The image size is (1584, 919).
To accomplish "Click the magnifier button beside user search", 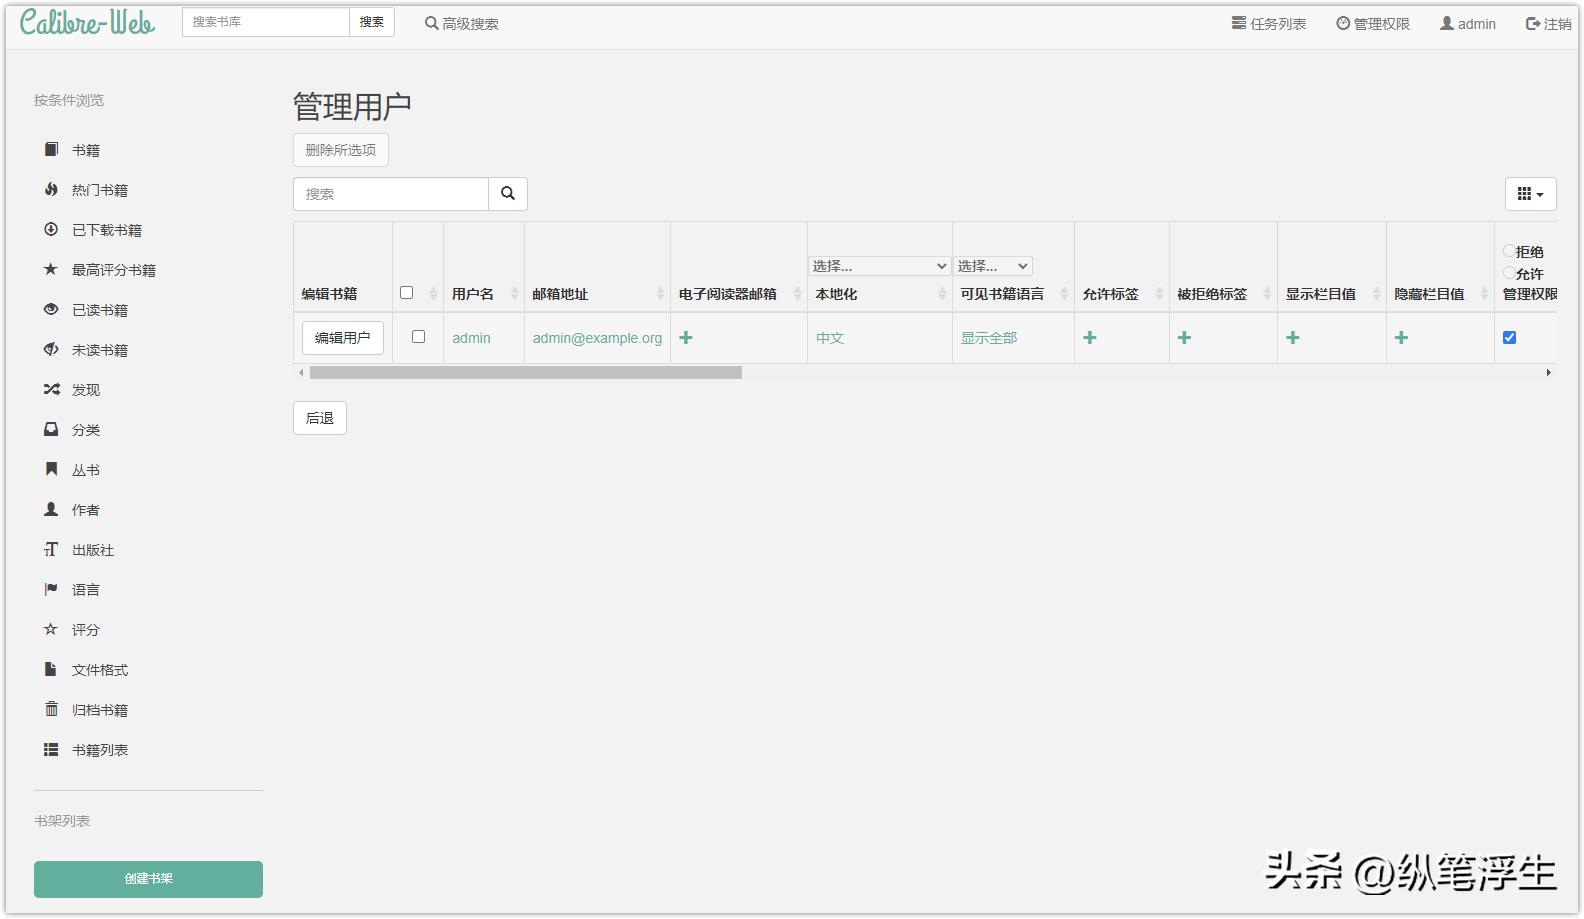I will pyautogui.click(x=508, y=194).
